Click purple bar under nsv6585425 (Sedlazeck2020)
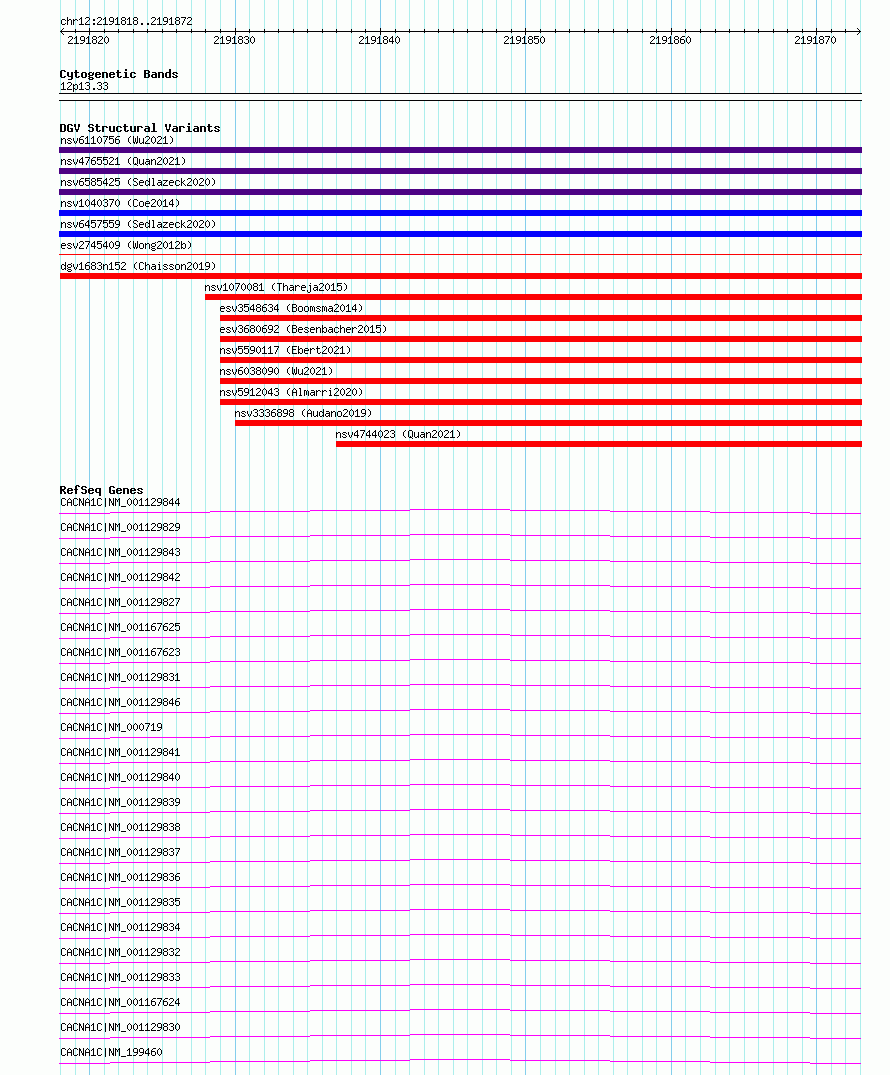The image size is (890, 1075). pos(461,192)
